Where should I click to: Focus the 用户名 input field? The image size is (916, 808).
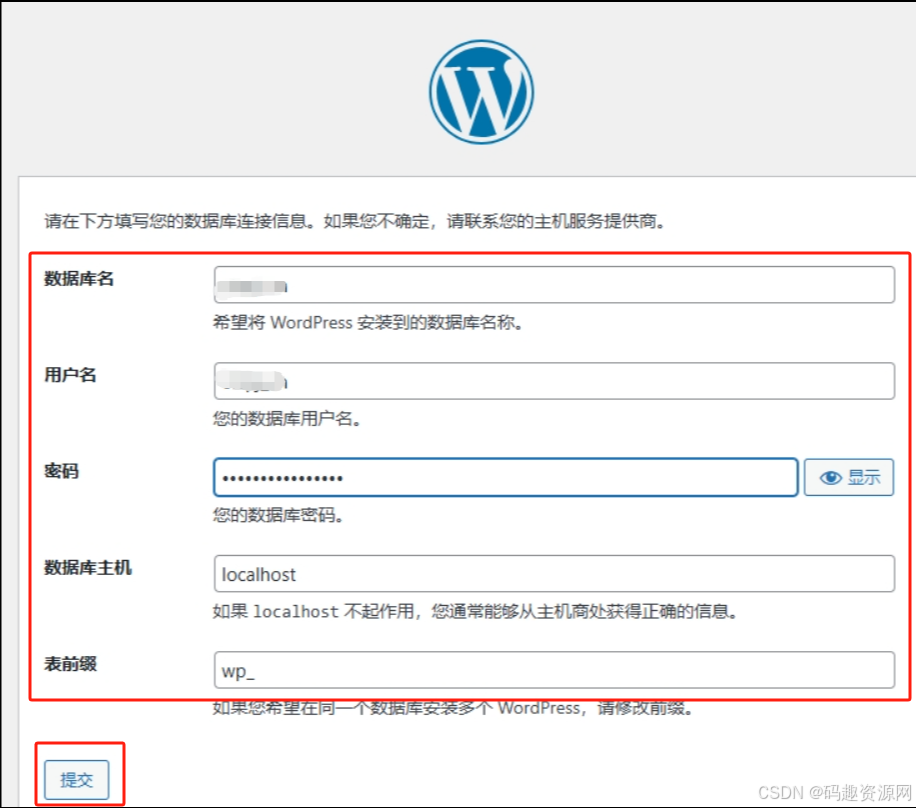click(x=554, y=381)
